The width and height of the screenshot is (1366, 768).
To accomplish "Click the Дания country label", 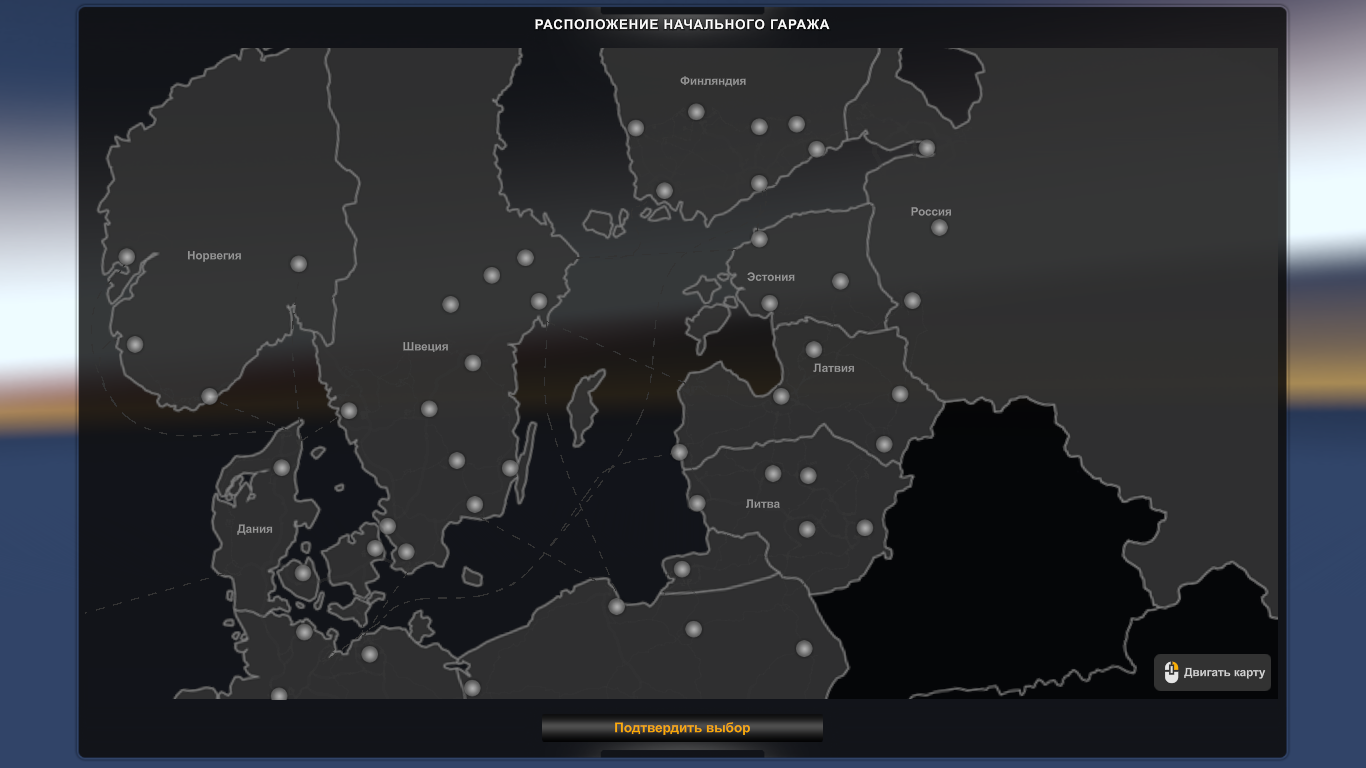I will coord(255,529).
